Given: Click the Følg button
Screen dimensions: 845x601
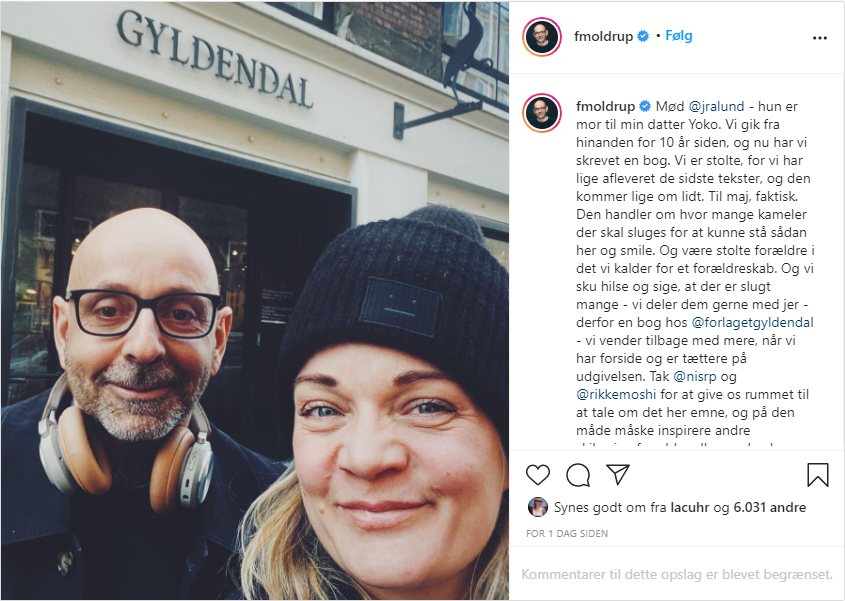Looking at the screenshot, I should [678, 36].
